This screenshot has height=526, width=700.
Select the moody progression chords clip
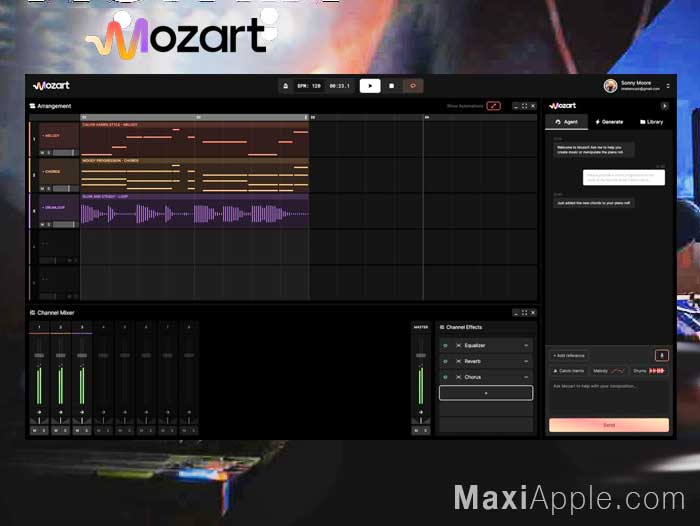click(x=194, y=175)
